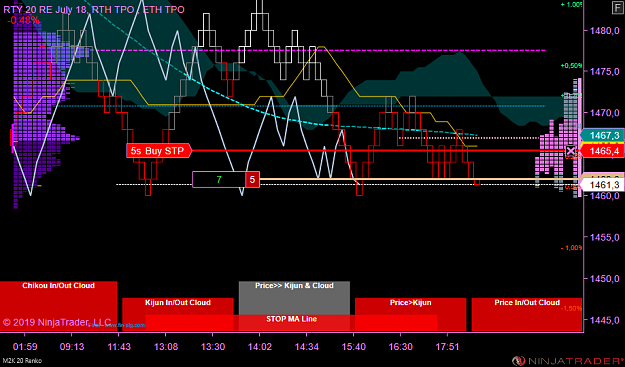The image size is (625, 367).
Task: Click the 1450,0 price axis label
Action: [604, 279]
